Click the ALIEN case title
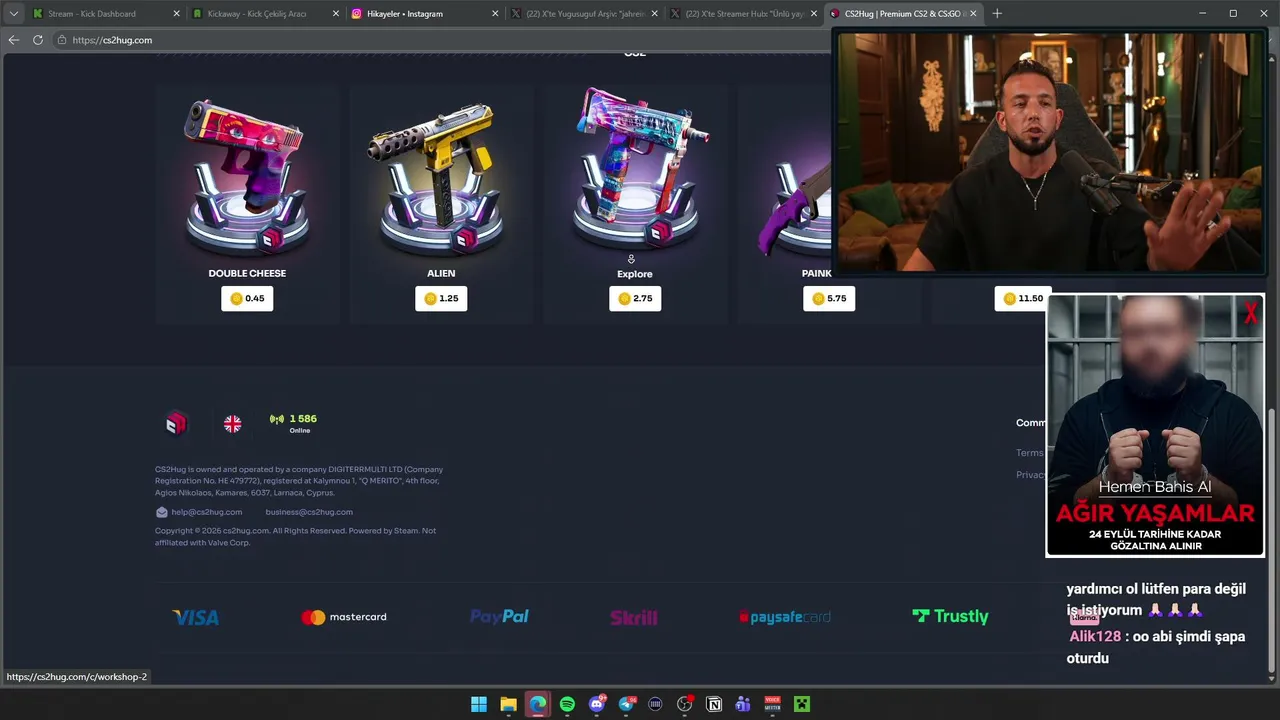This screenshot has height=720, width=1280. point(441,273)
